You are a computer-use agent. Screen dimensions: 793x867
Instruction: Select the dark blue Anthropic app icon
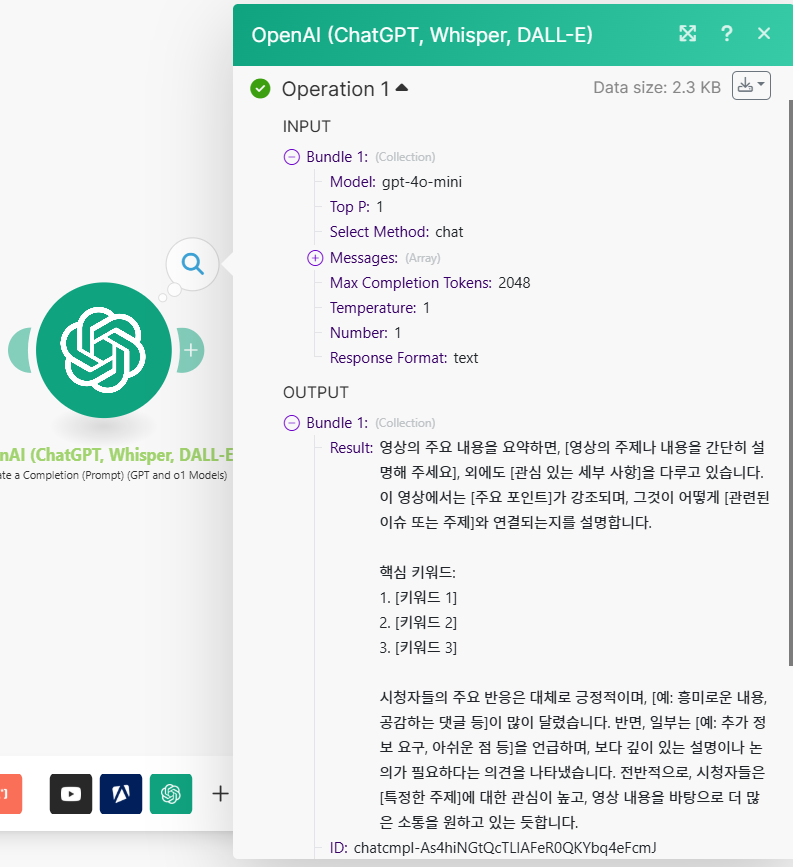point(121,794)
